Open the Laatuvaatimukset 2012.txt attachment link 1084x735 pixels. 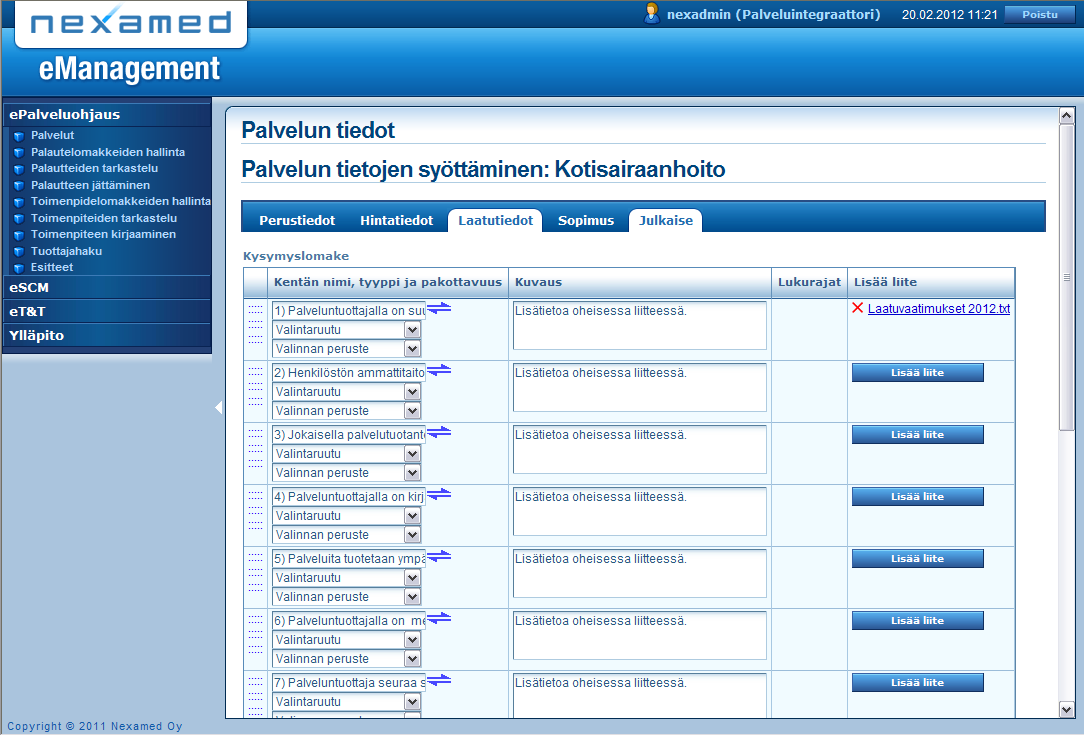click(x=939, y=309)
